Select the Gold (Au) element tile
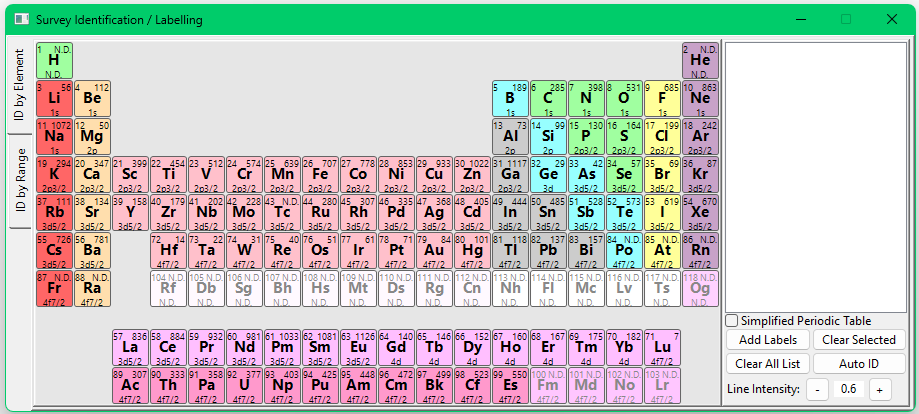This screenshot has width=919, height=414. click(434, 251)
